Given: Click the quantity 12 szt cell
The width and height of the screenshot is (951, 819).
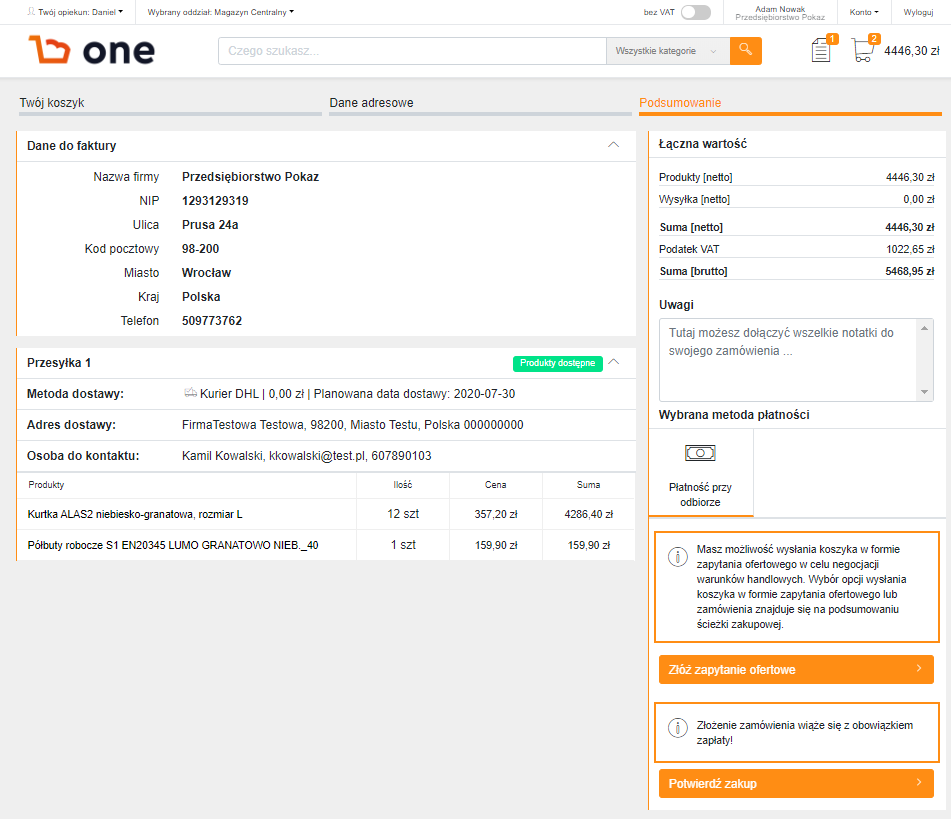Looking at the screenshot, I should (x=403, y=514).
